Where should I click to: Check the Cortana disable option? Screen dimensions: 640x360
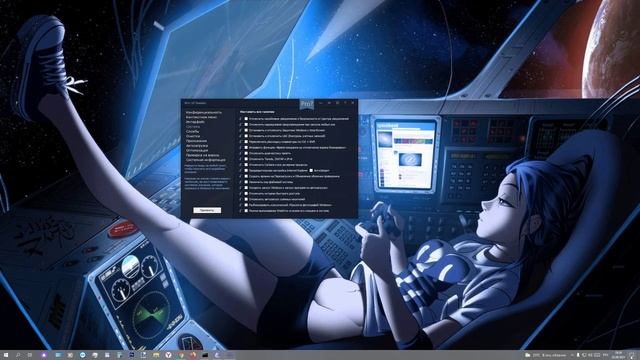coord(246,164)
